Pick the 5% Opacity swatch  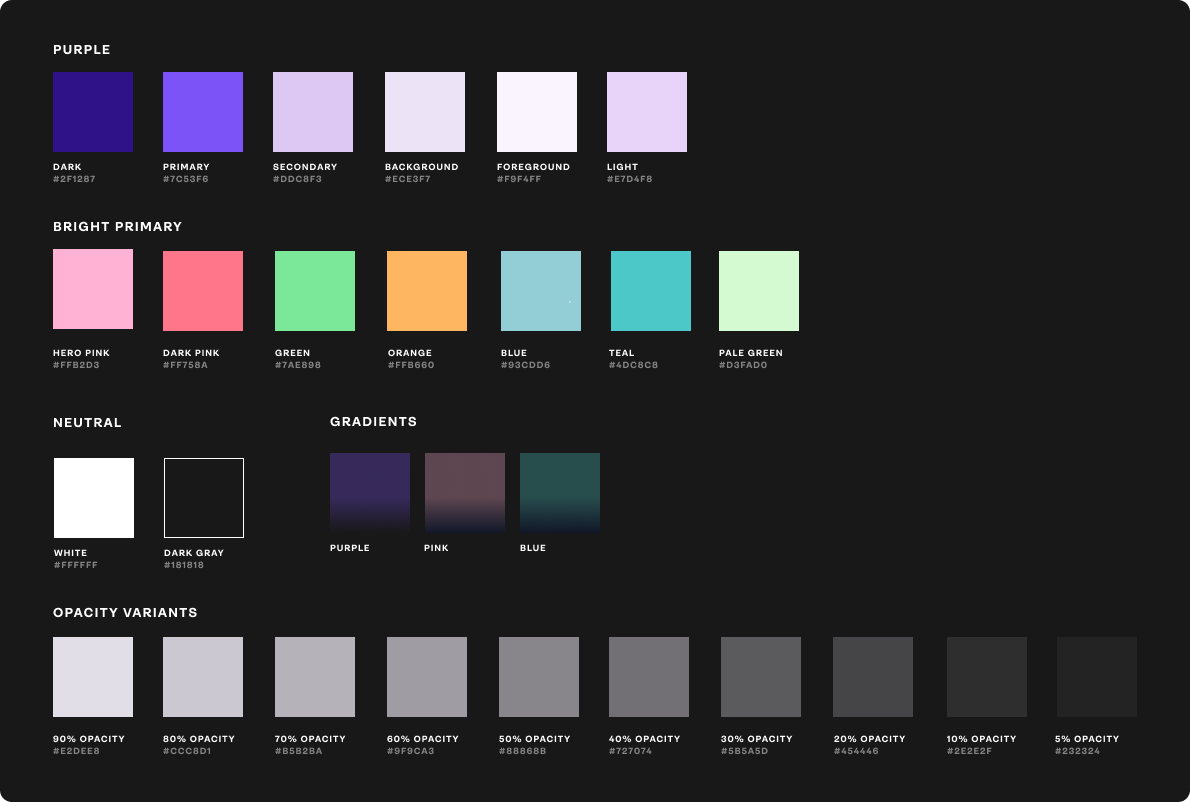point(1097,677)
